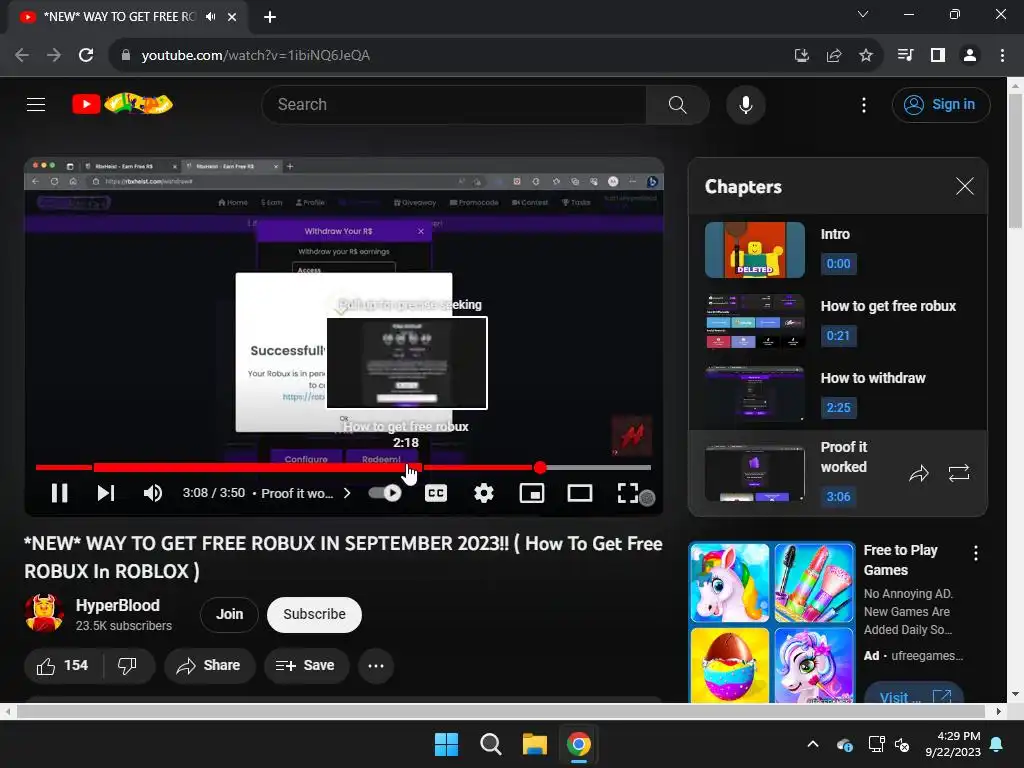Image resolution: width=1024 pixels, height=768 pixels.
Task: Open File Explorer from taskbar
Action: pos(534,744)
